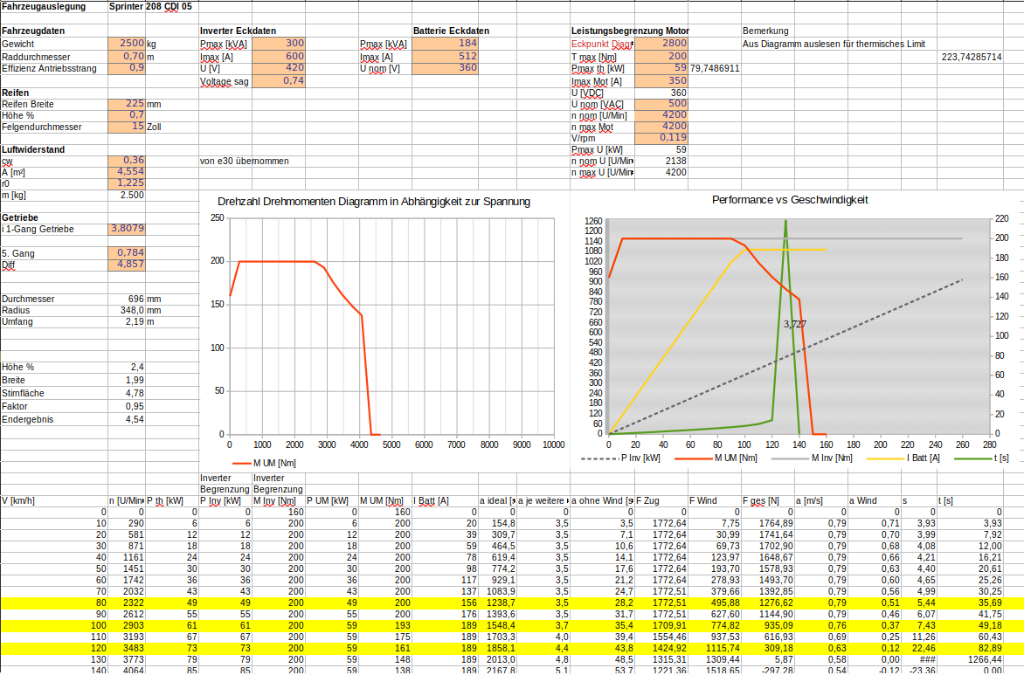1024x675 pixels.
Task: Click the i 1-Gang Getriebe value 3,8079
Action: click(126, 229)
